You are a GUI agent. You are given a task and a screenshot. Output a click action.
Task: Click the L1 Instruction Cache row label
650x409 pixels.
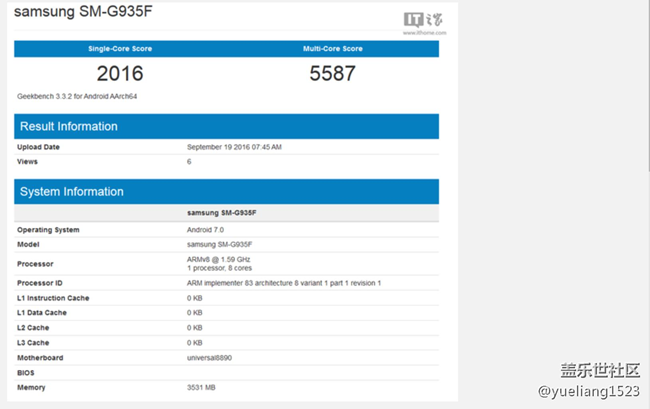54,298
